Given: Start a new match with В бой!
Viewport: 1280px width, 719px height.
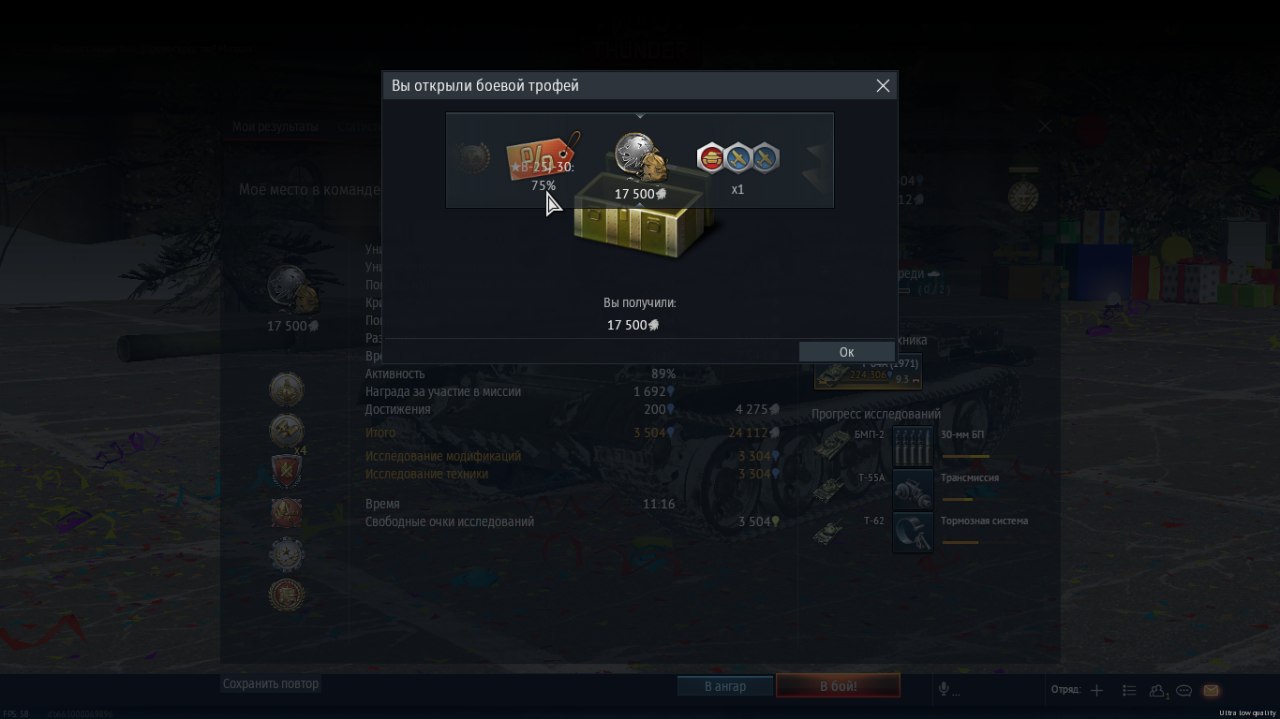Looking at the screenshot, I should (838, 686).
